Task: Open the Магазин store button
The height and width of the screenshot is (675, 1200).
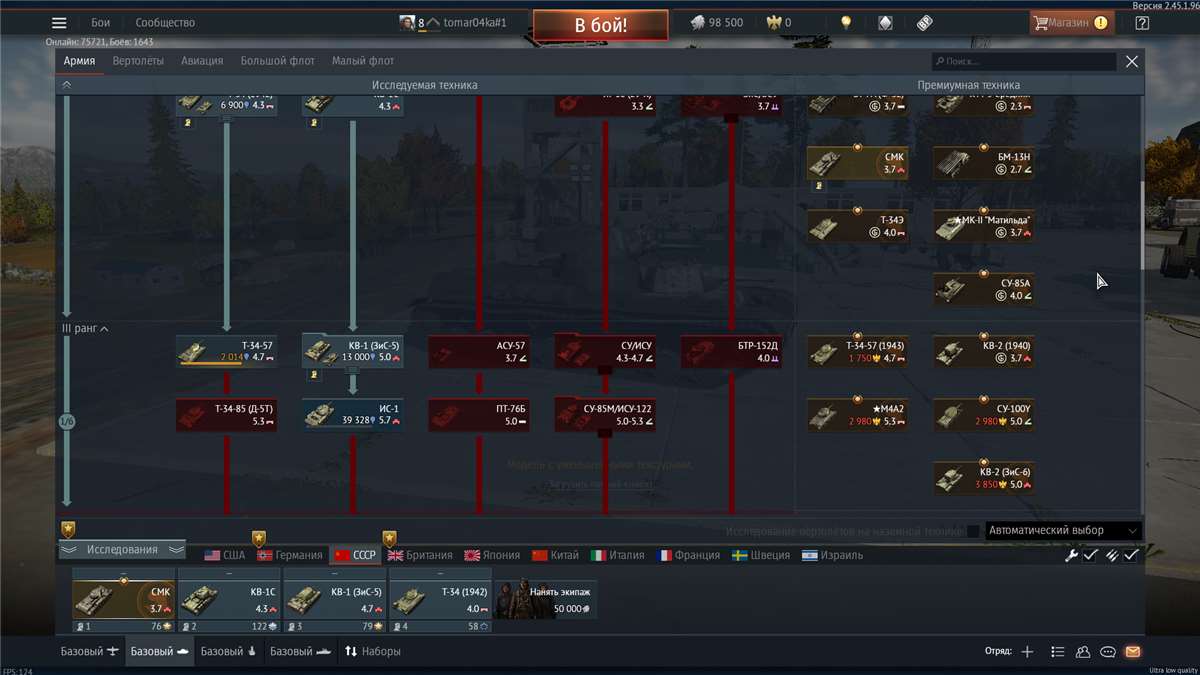Action: (1072, 22)
